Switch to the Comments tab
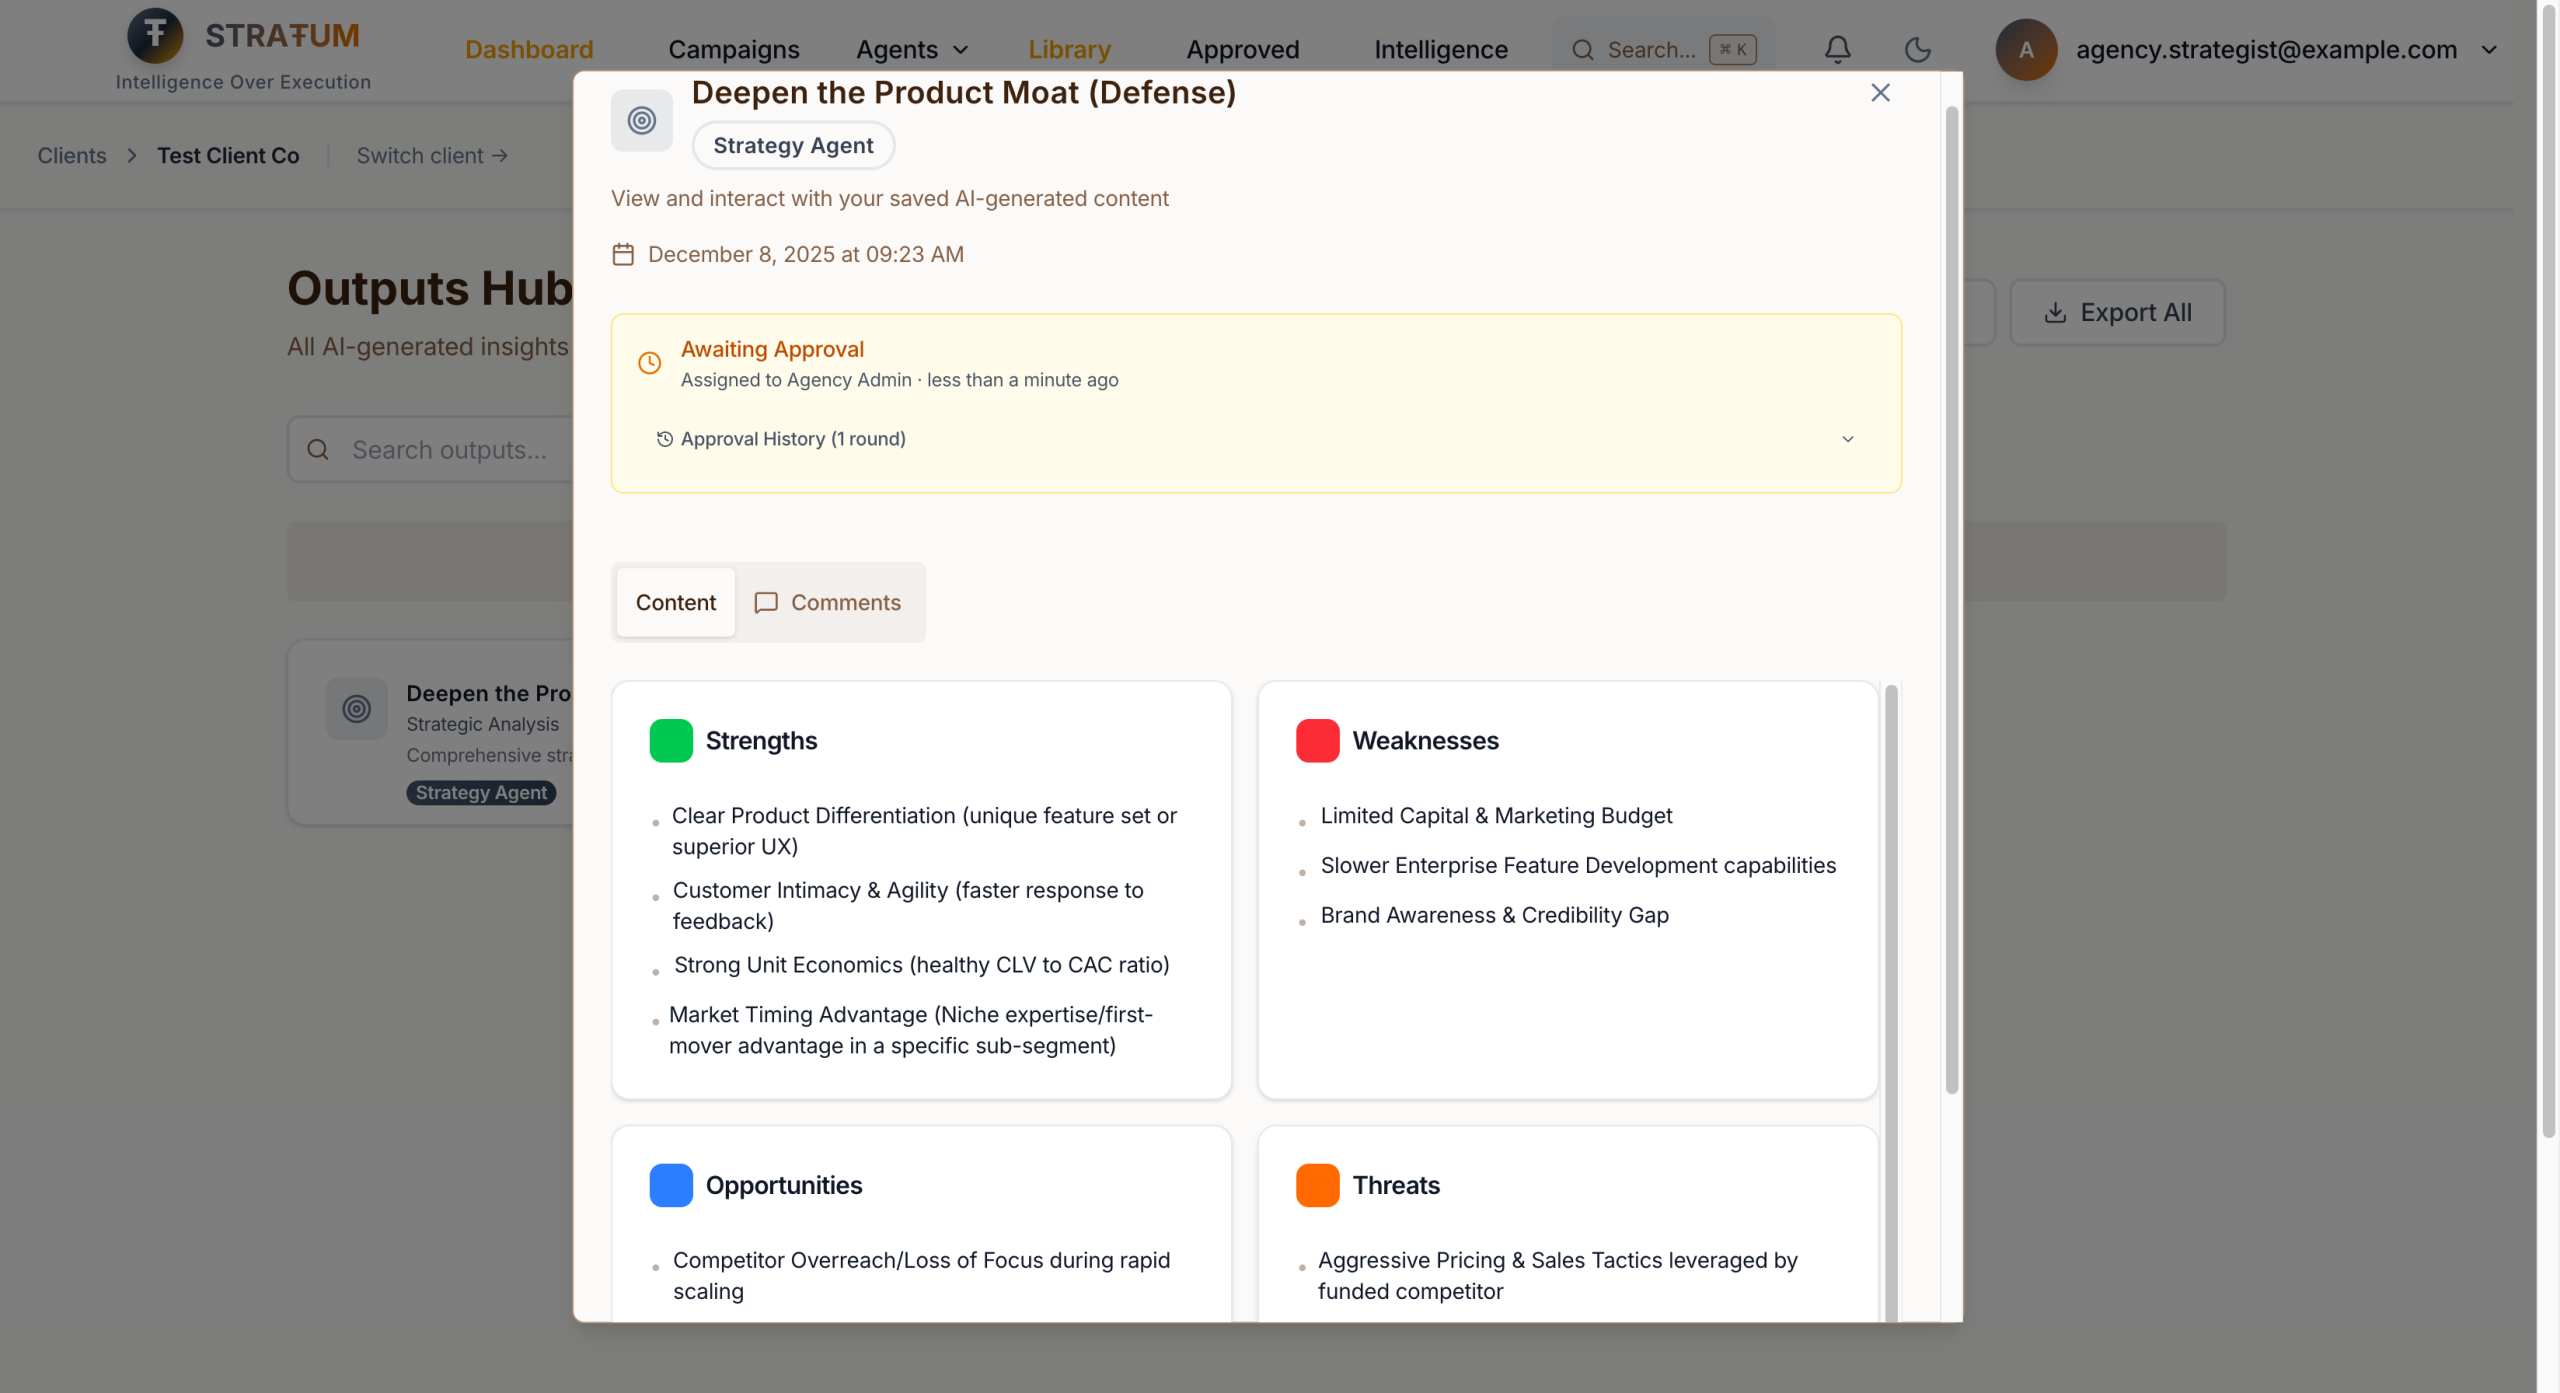2560x1393 pixels. click(x=828, y=602)
